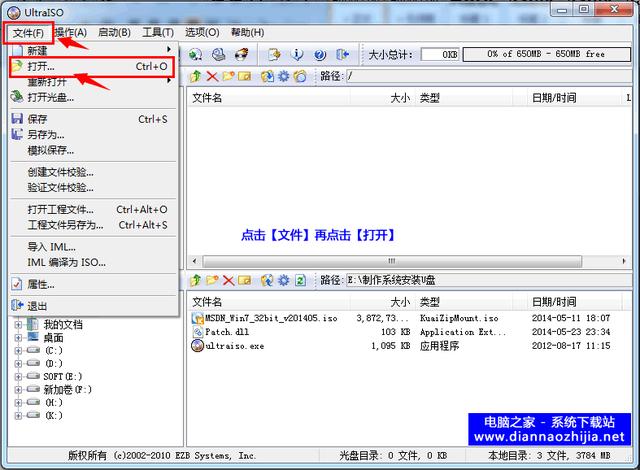Click the gear icon in local pane toolbar
This screenshot has height=470, width=640.
point(284,280)
